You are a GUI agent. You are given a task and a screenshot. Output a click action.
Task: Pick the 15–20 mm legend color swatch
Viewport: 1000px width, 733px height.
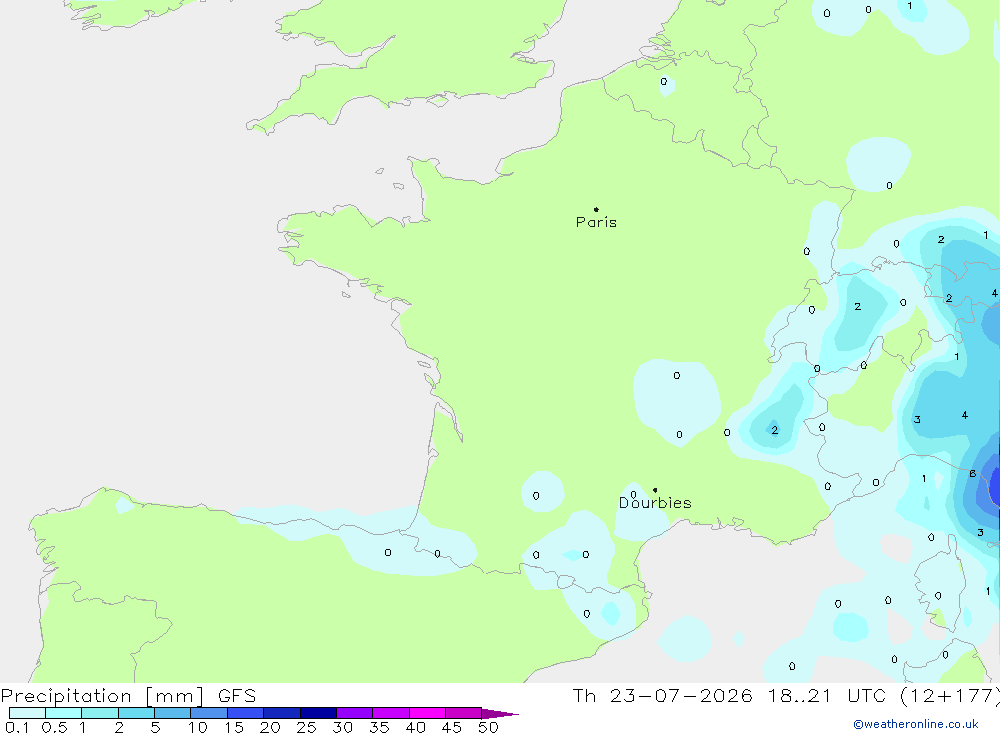[x=245, y=713]
